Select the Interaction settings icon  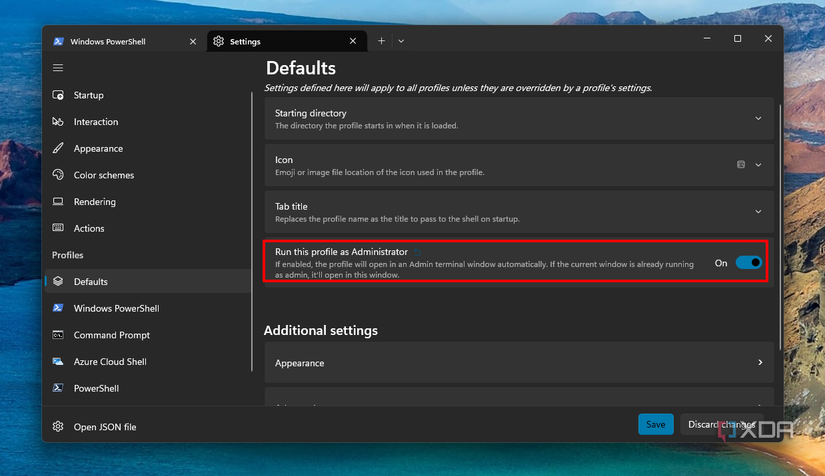point(58,122)
